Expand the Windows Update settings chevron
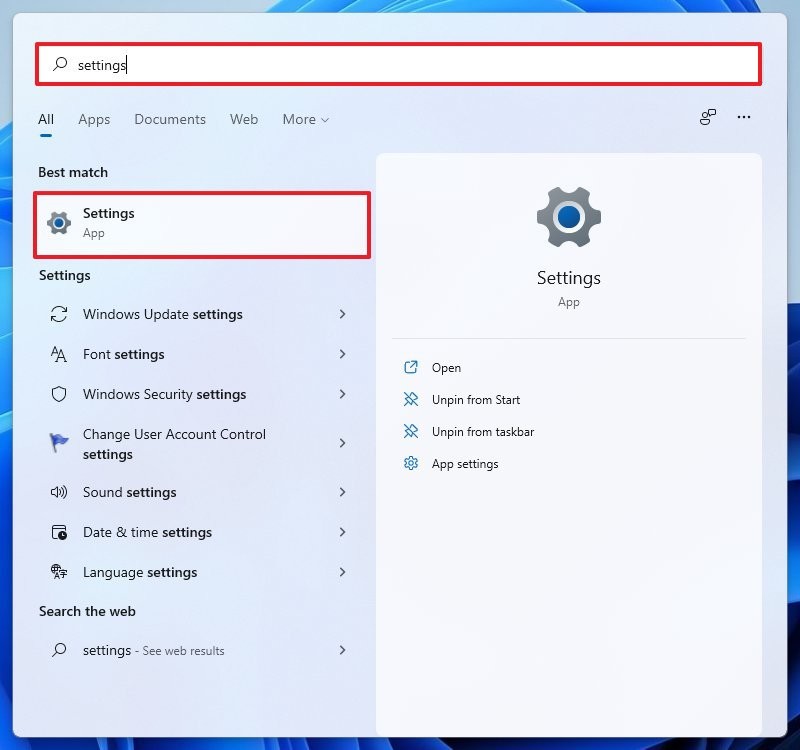The height and width of the screenshot is (750, 800). tap(342, 314)
